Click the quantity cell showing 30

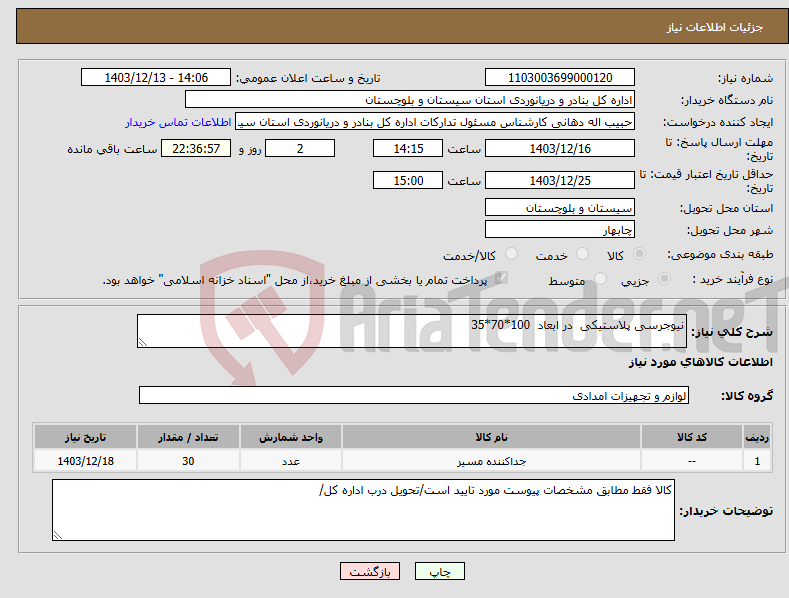[x=188, y=461]
